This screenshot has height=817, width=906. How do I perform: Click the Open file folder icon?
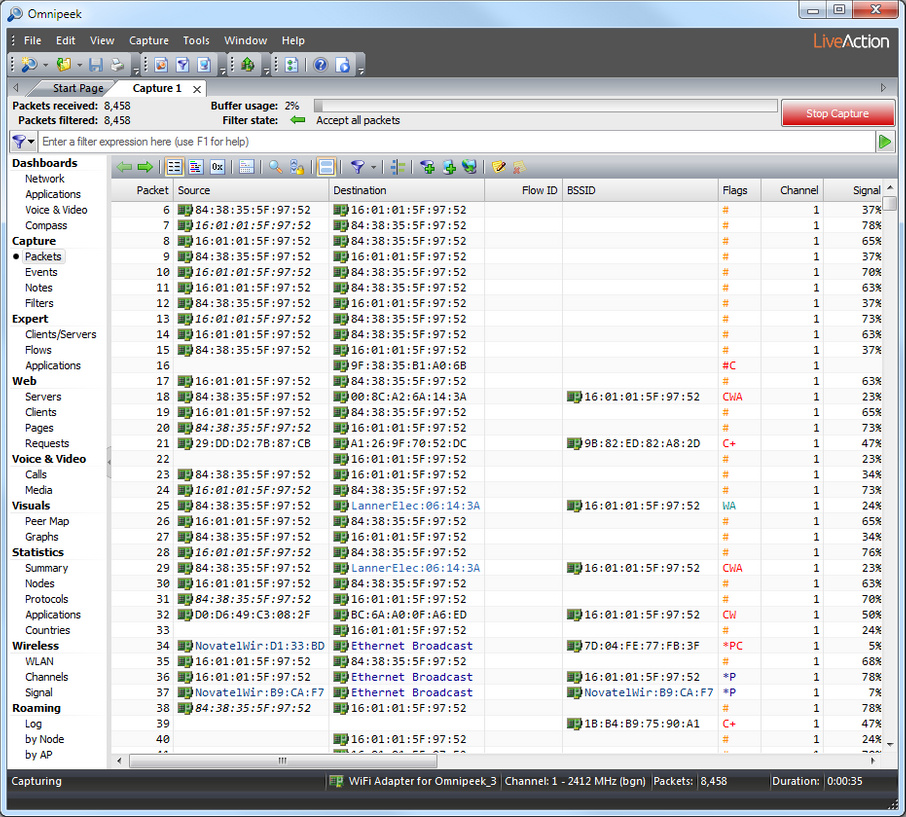(x=63, y=65)
